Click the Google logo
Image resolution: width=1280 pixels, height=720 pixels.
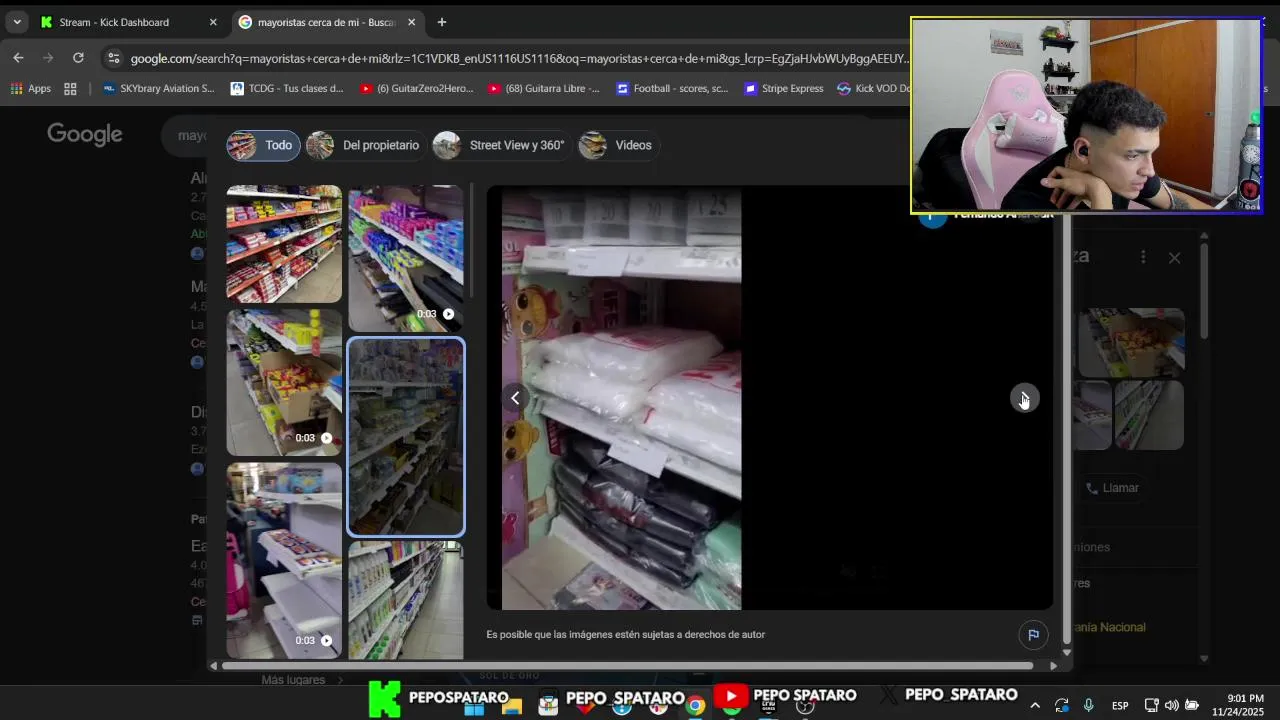point(85,134)
